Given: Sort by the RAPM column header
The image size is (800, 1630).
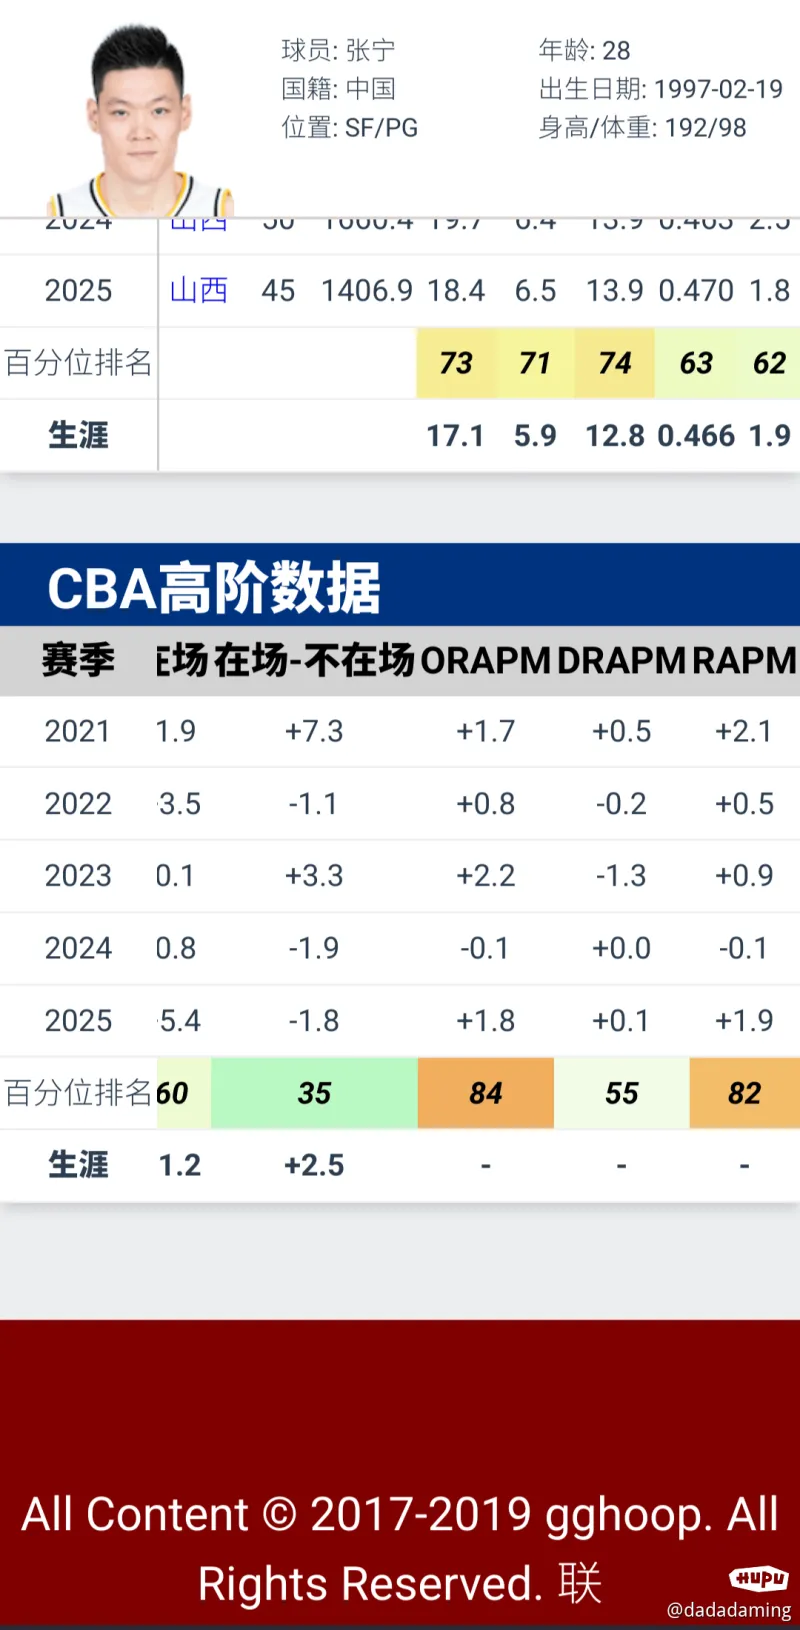Looking at the screenshot, I should pyautogui.click(x=744, y=661).
